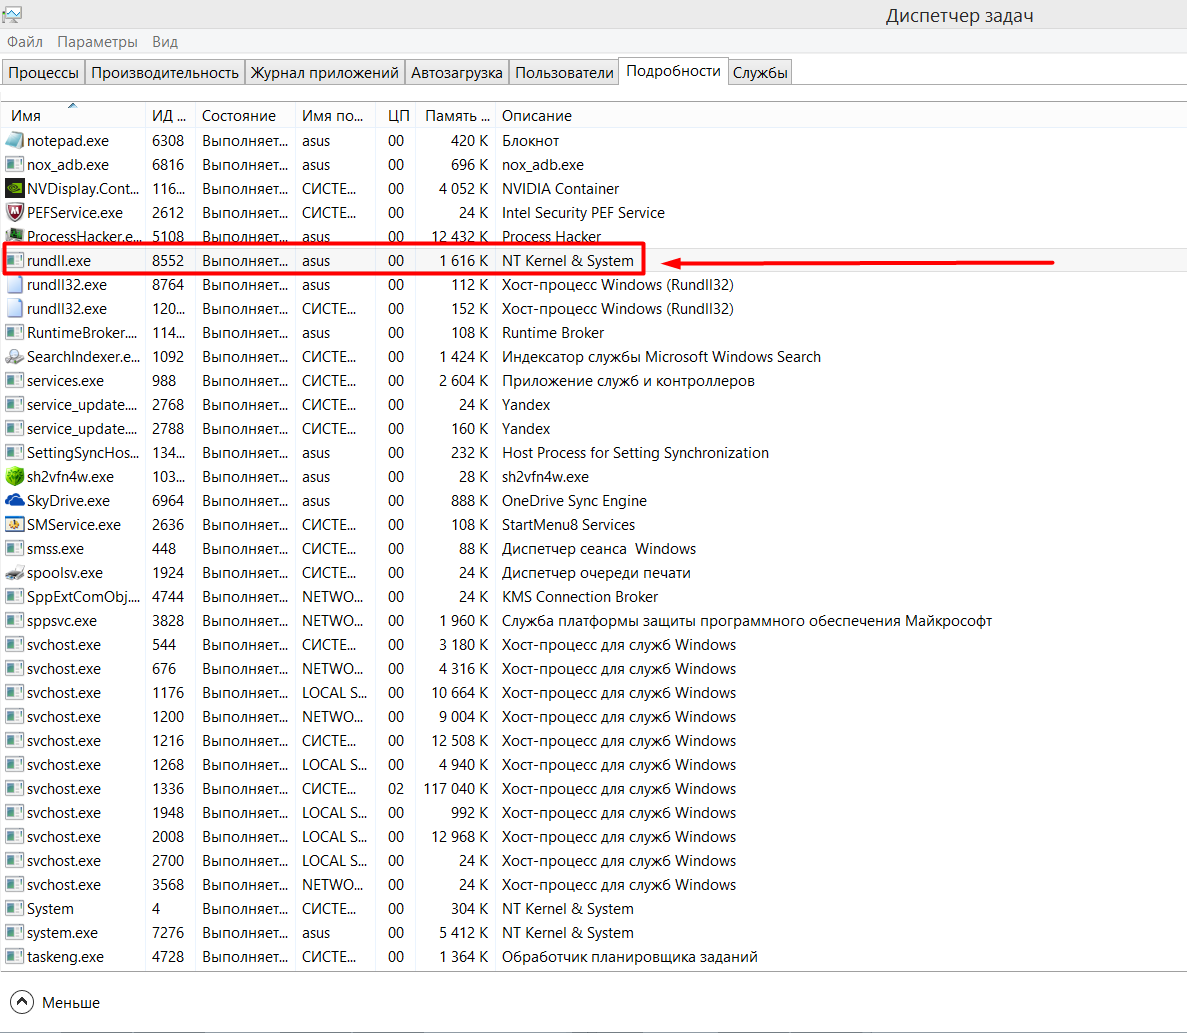Click the sh2vfn4w.exe green icon
This screenshot has width=1187, height=1033.
point(14,477)
